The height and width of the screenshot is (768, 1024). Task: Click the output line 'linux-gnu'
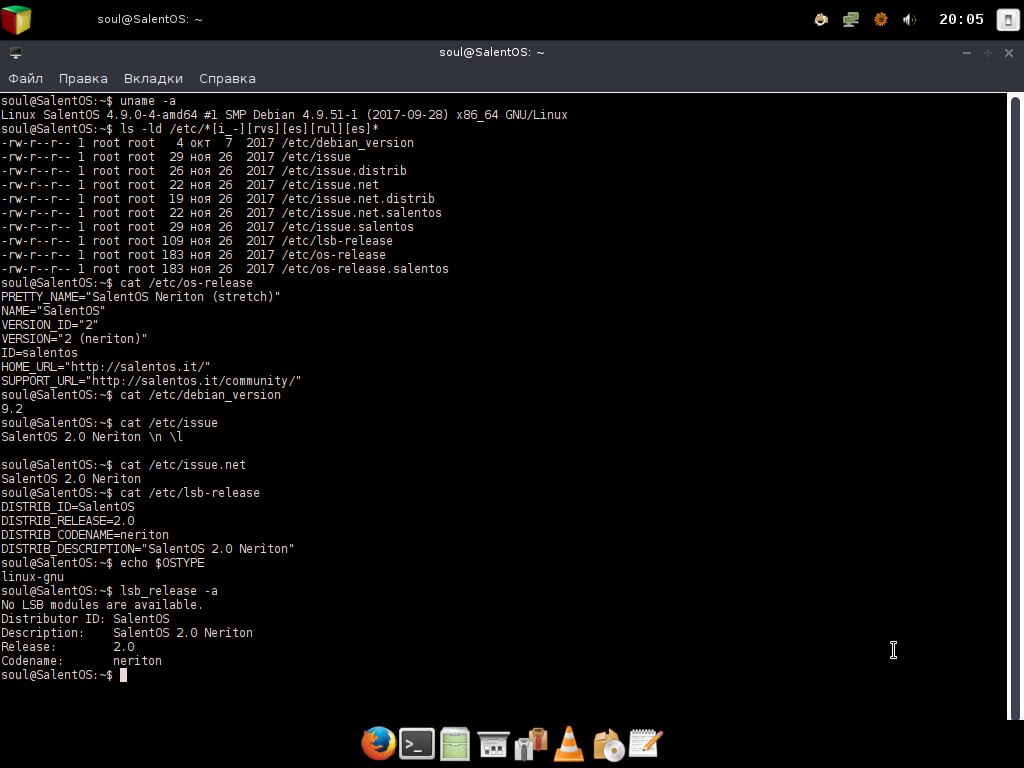point(33,577)
